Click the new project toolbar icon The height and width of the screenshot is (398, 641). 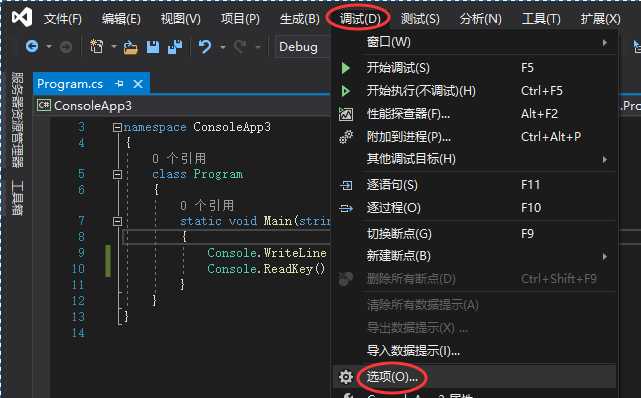click(97, 47)
